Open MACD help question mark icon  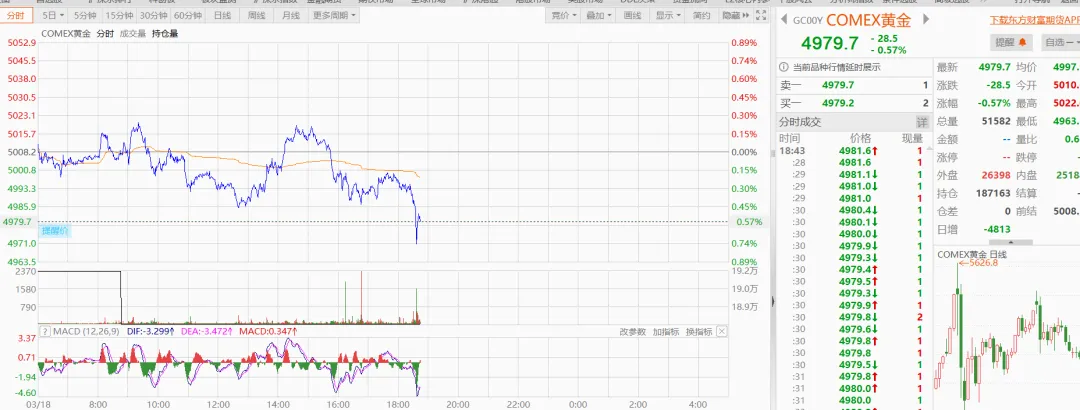[x=45, y=331]
